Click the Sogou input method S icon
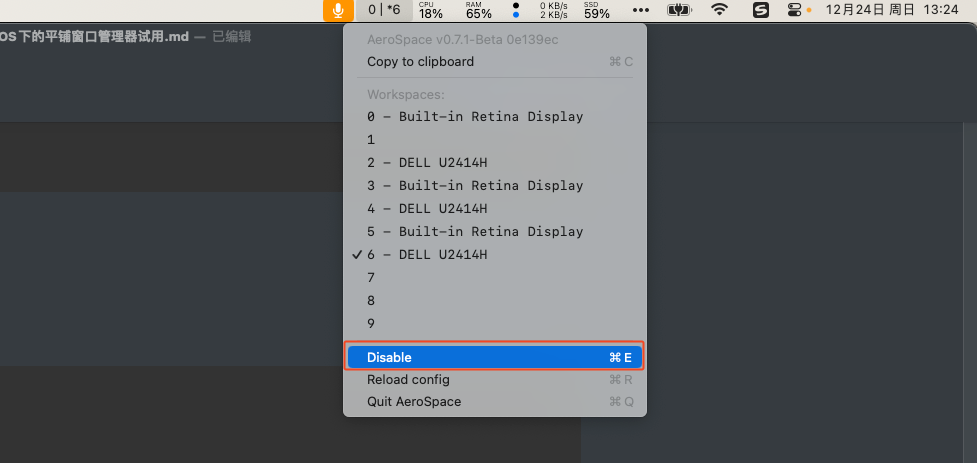 click(x=761, y=10)
